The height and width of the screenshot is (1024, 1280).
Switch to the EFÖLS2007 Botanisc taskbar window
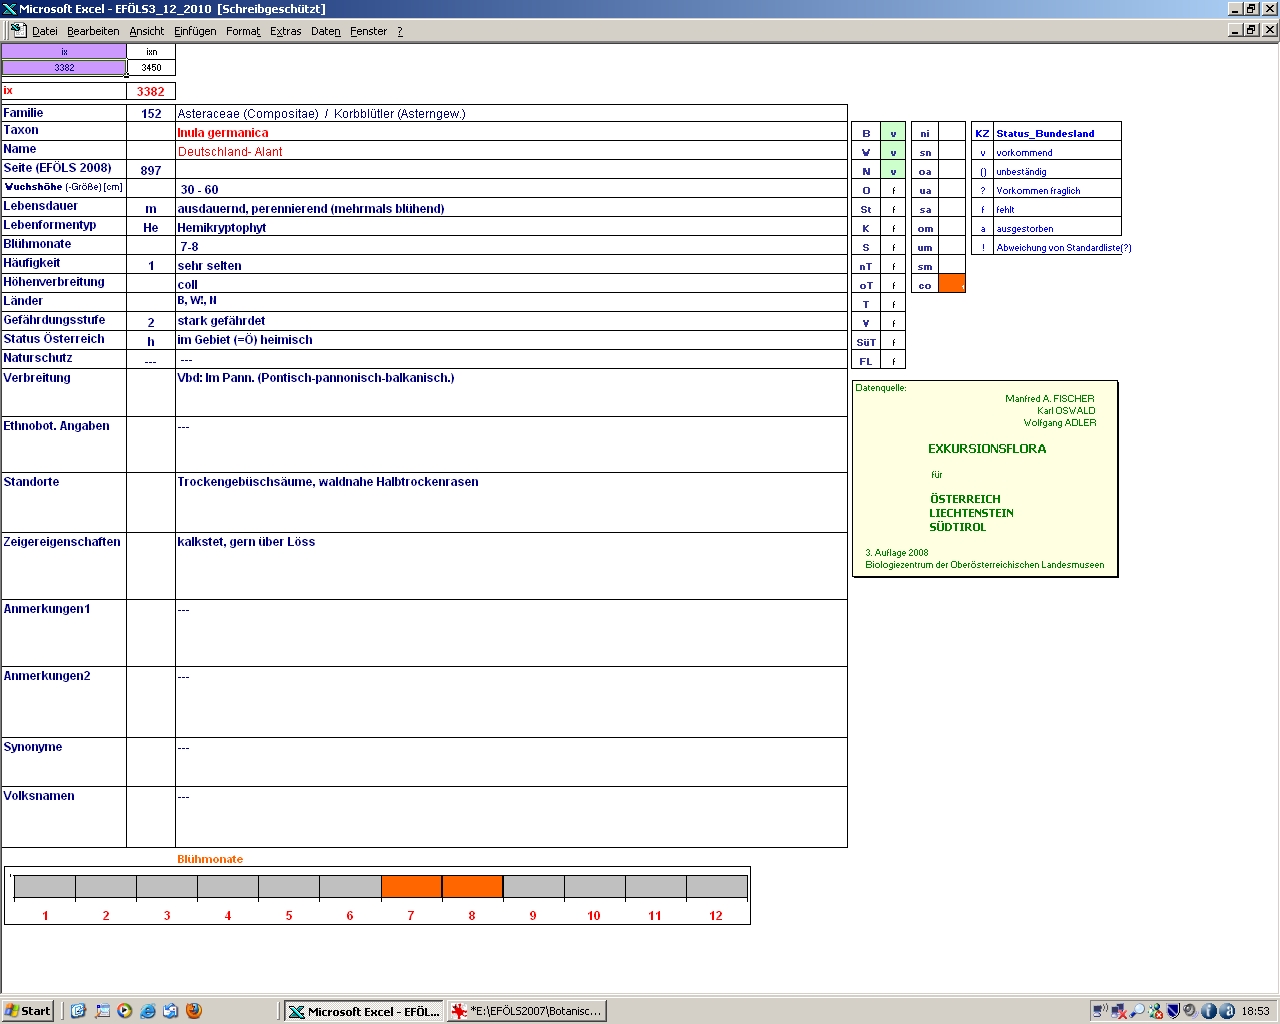(527, 1011)
